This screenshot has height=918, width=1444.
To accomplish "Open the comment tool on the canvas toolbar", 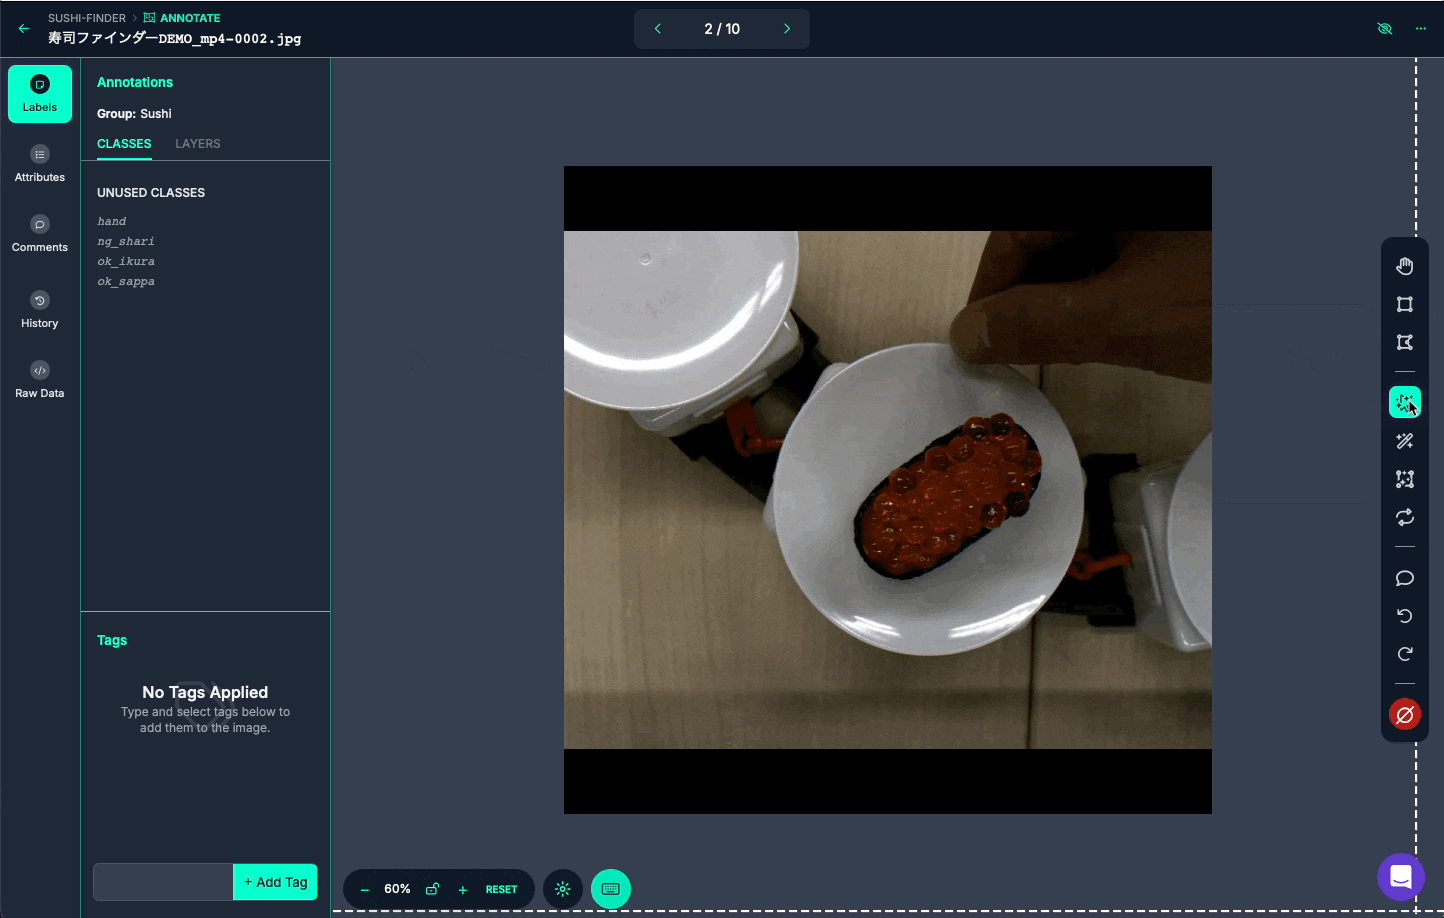I will 1404,578.
